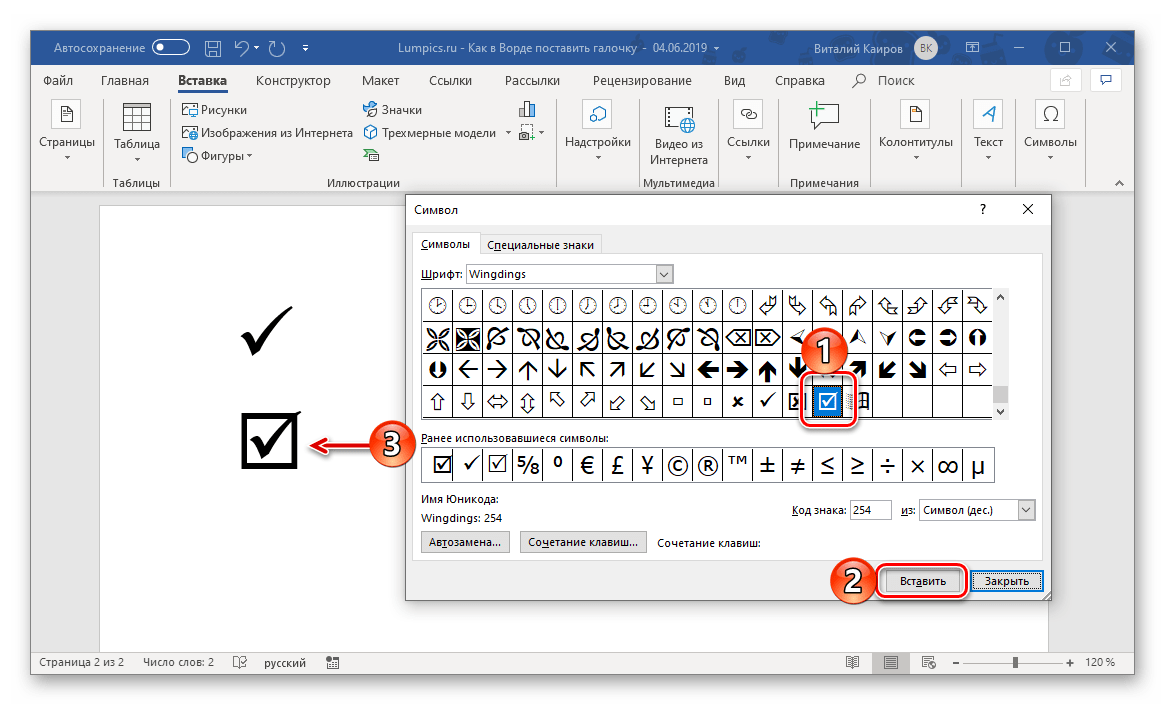Open the Ссылки links group dropdown
The height and width of the screenshot is (705, 1165).
[x=748, y=131]
